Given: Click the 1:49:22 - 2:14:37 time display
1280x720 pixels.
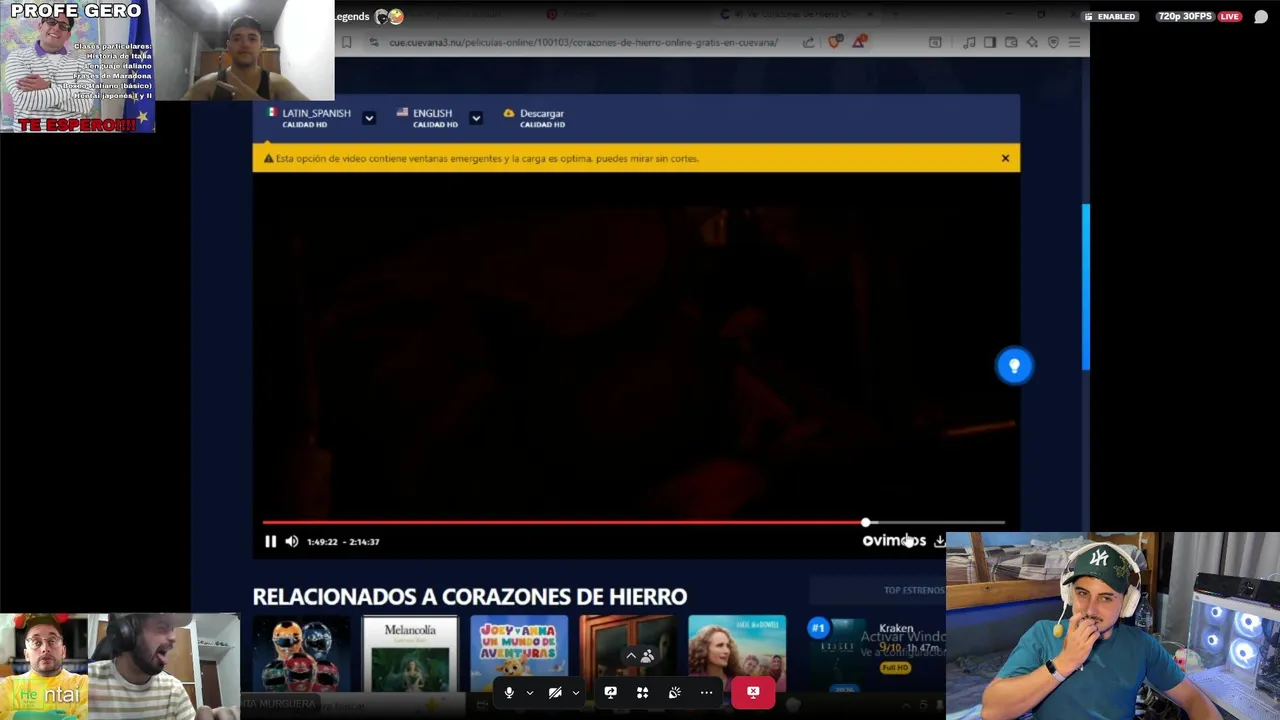Looking at the screenshot, I should (x=343, y=541).
